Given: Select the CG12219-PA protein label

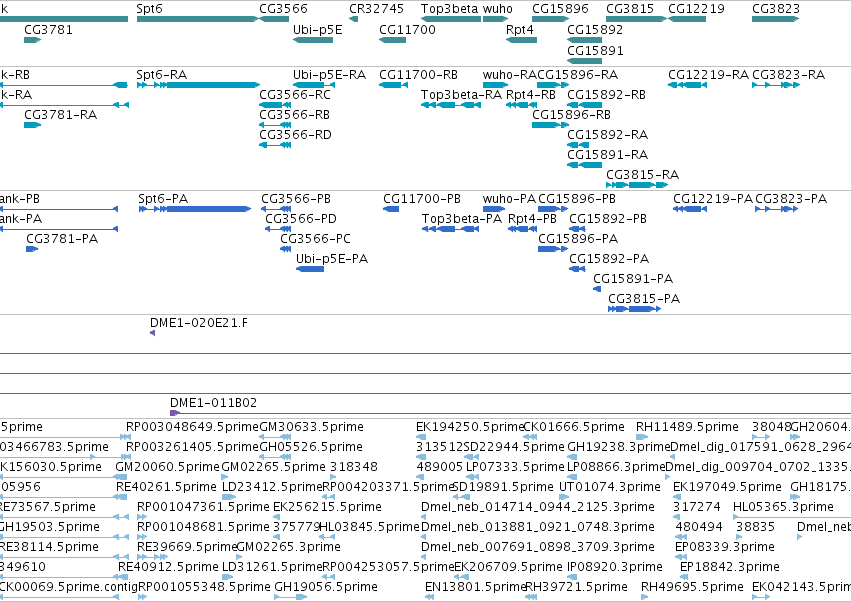Looking at the screenshot, I should coord(713,199).
